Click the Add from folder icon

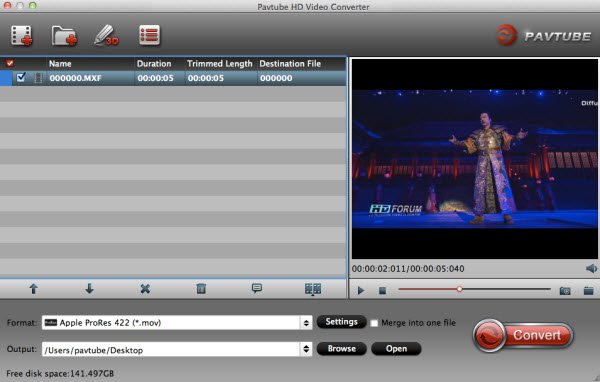click(x=64, y=36)
